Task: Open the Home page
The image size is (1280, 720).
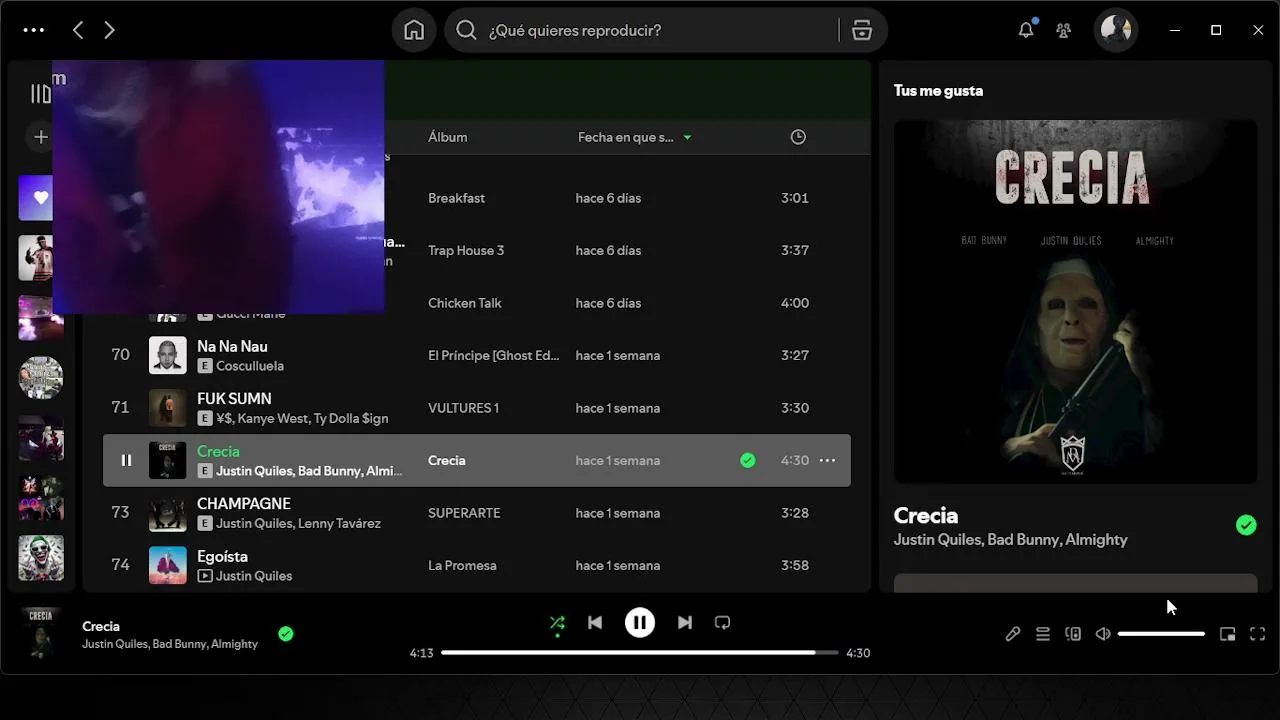Action: click(414, 30)
